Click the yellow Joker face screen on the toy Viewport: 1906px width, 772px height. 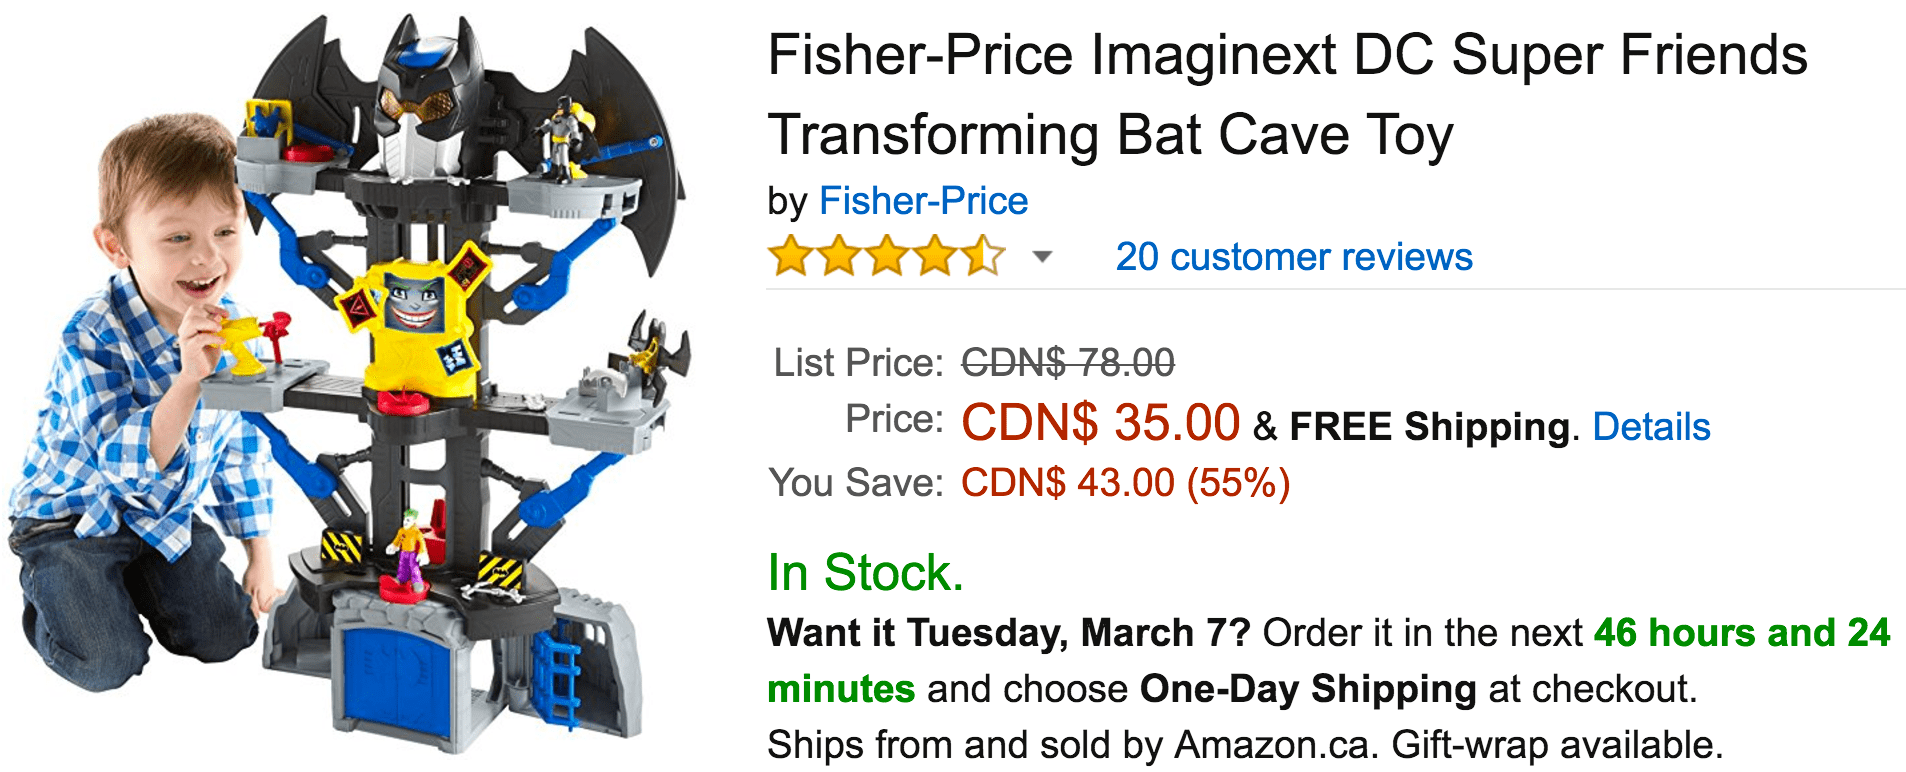[x=413, y=300]
